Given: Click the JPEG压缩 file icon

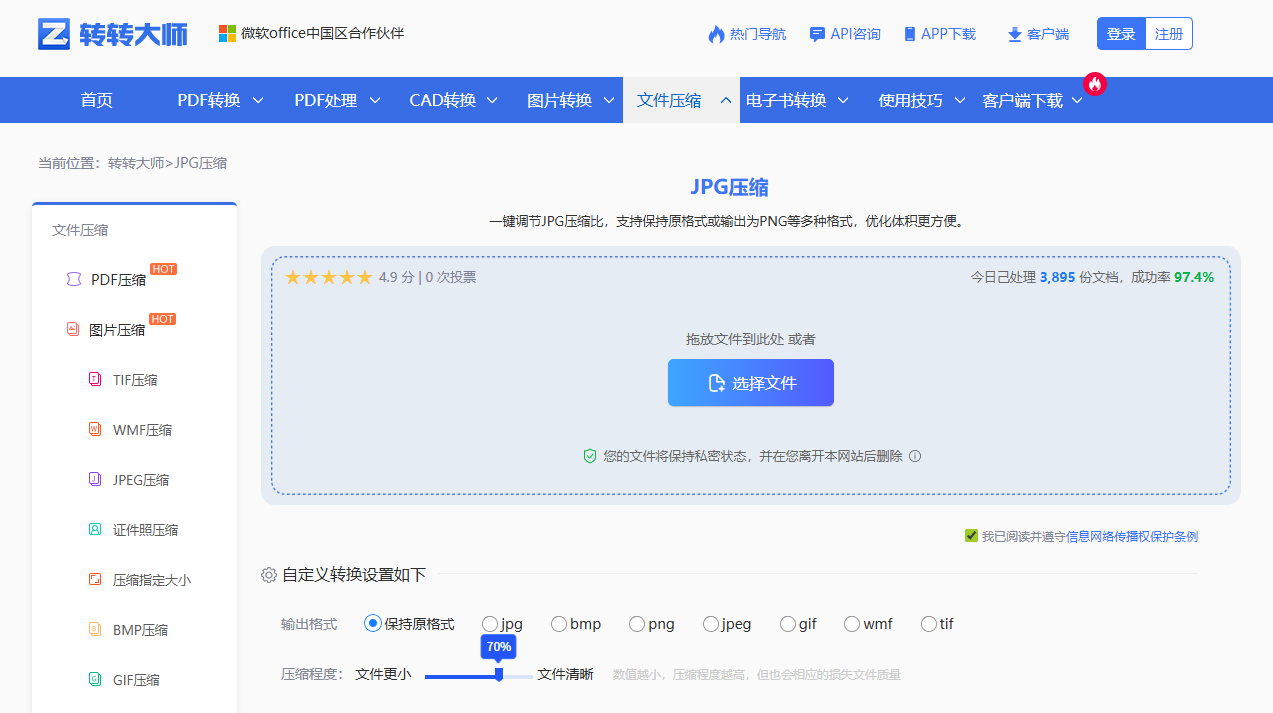Looking at the screenshot, I should [95, 479].
